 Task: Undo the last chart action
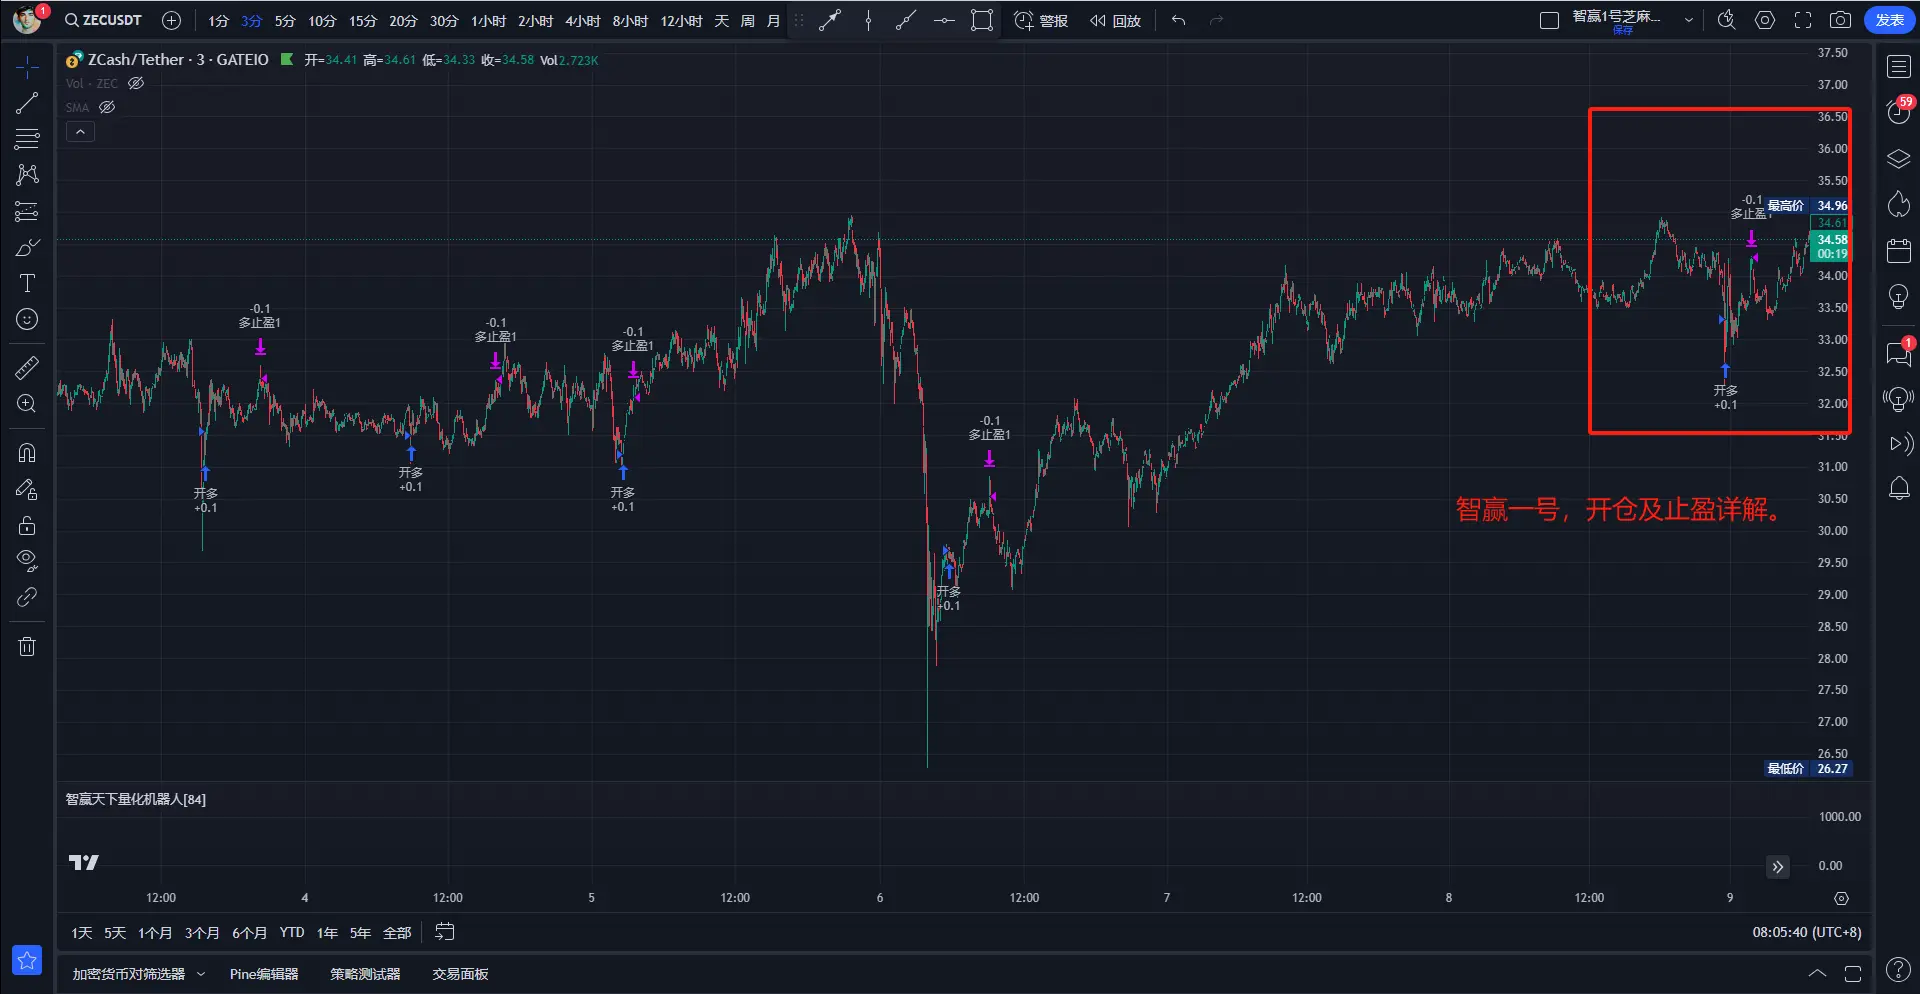(x=1179, y=20)
